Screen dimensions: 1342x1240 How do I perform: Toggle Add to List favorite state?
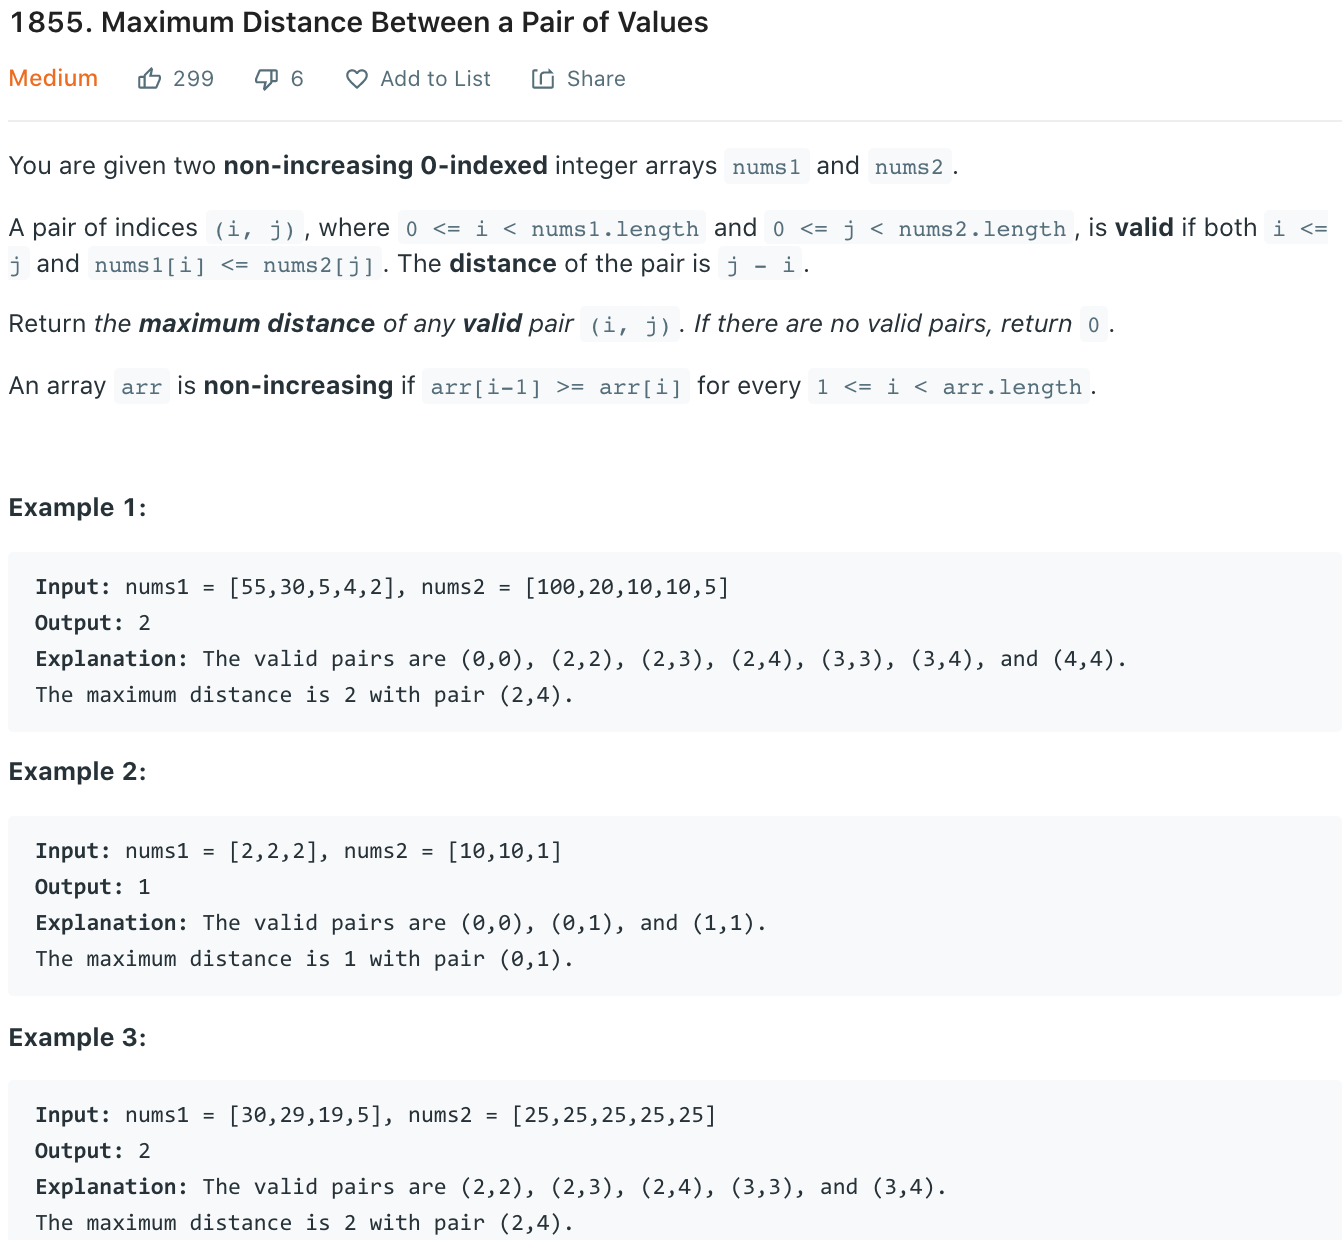[x=418, y=78]
